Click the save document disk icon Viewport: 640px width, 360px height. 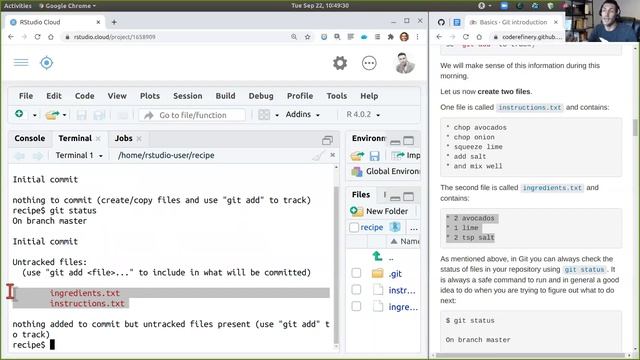click(82, 115)
